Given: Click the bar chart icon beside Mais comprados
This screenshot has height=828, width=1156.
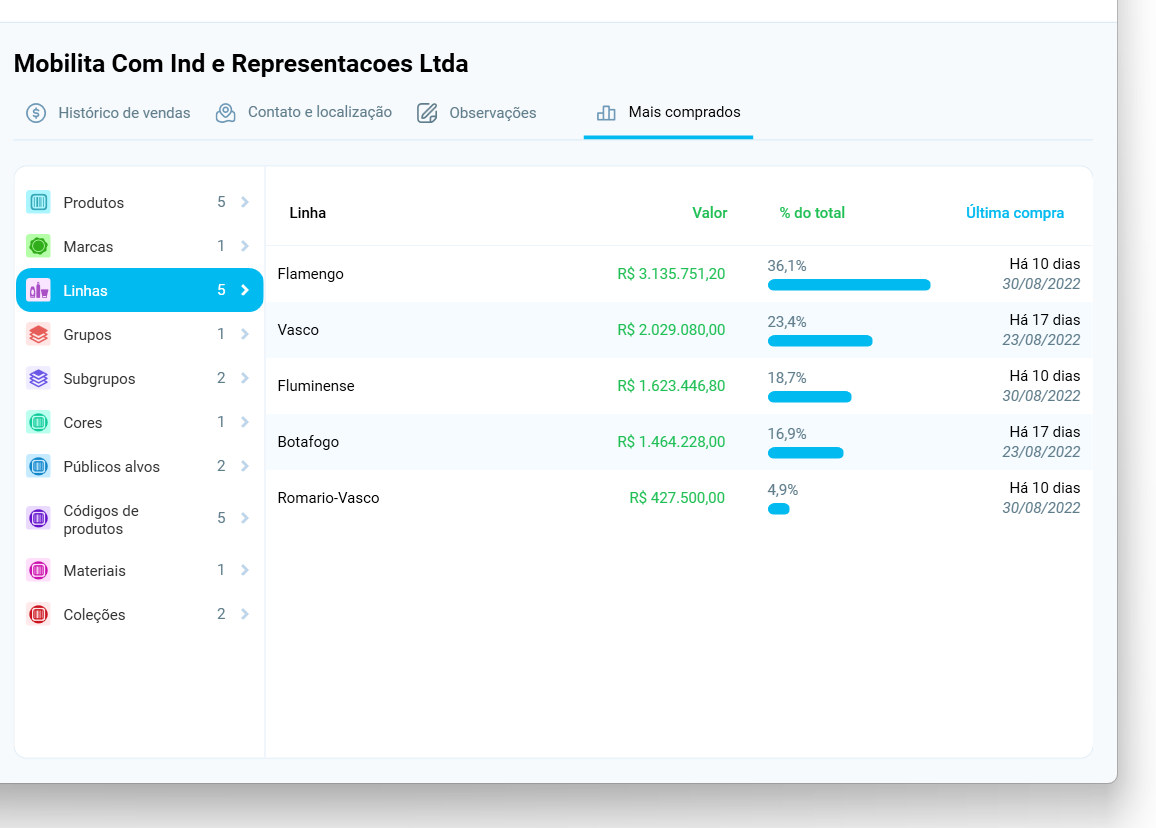Looking at the screenshot, I should point(606,113).
